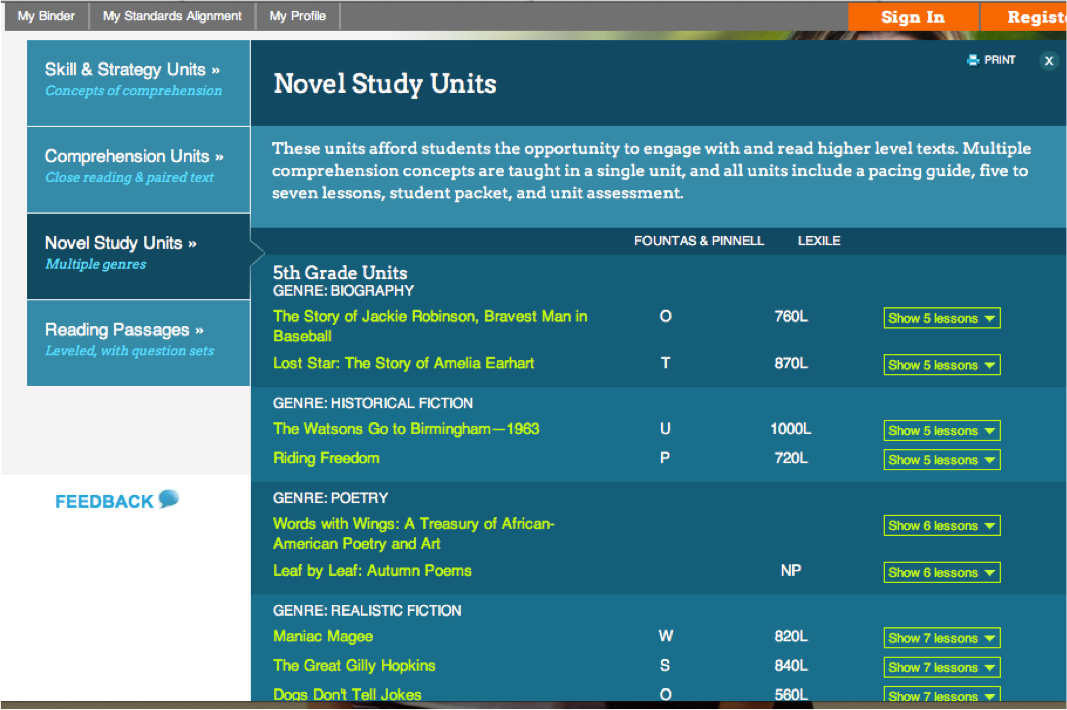Open the My Profile tab
This screenshot has width=1067, height=710.
(297, 16)
